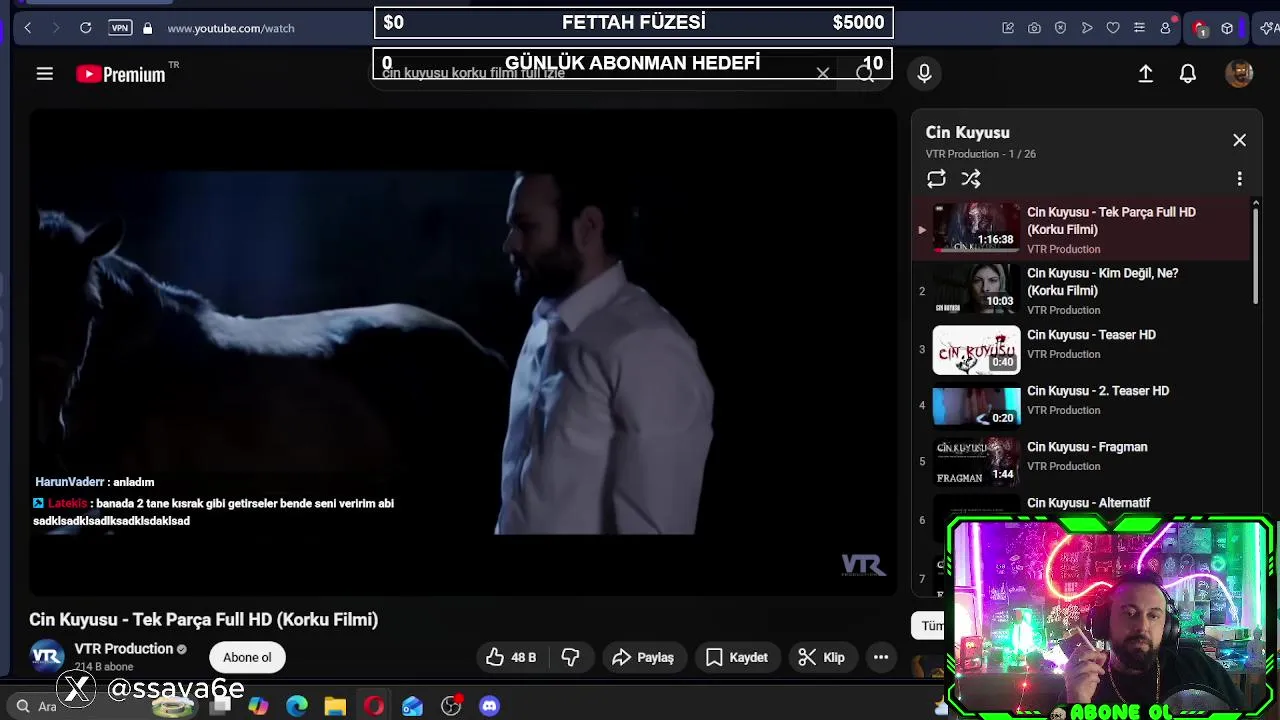Open Opera profile account icon
This screenshot has width=1280, height=720.
coord(1165,28)
